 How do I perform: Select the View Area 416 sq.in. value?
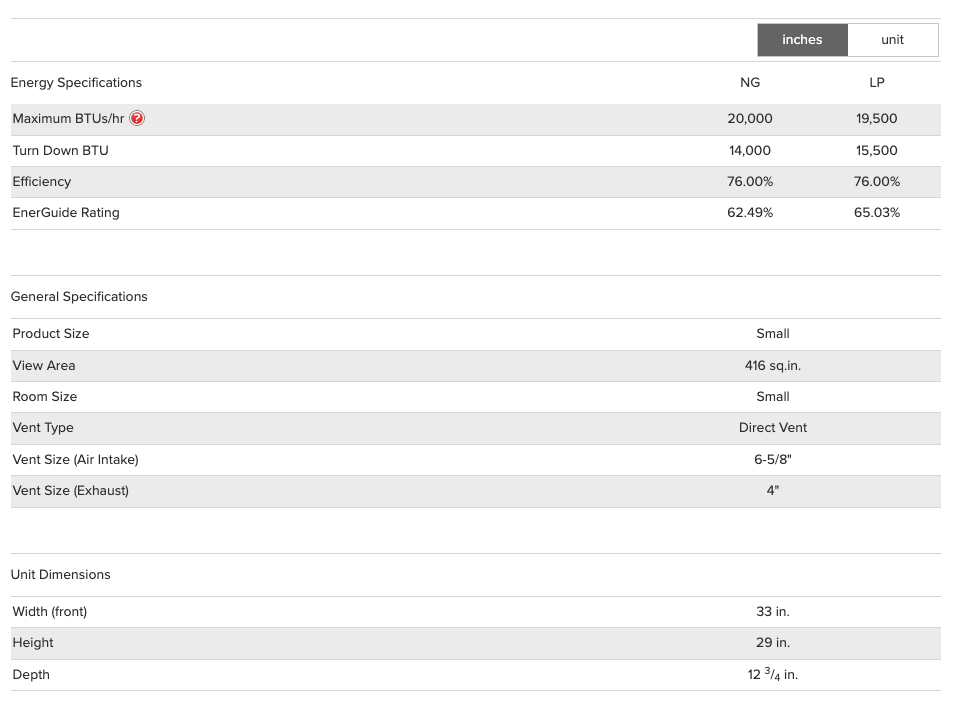pos(773,366)
